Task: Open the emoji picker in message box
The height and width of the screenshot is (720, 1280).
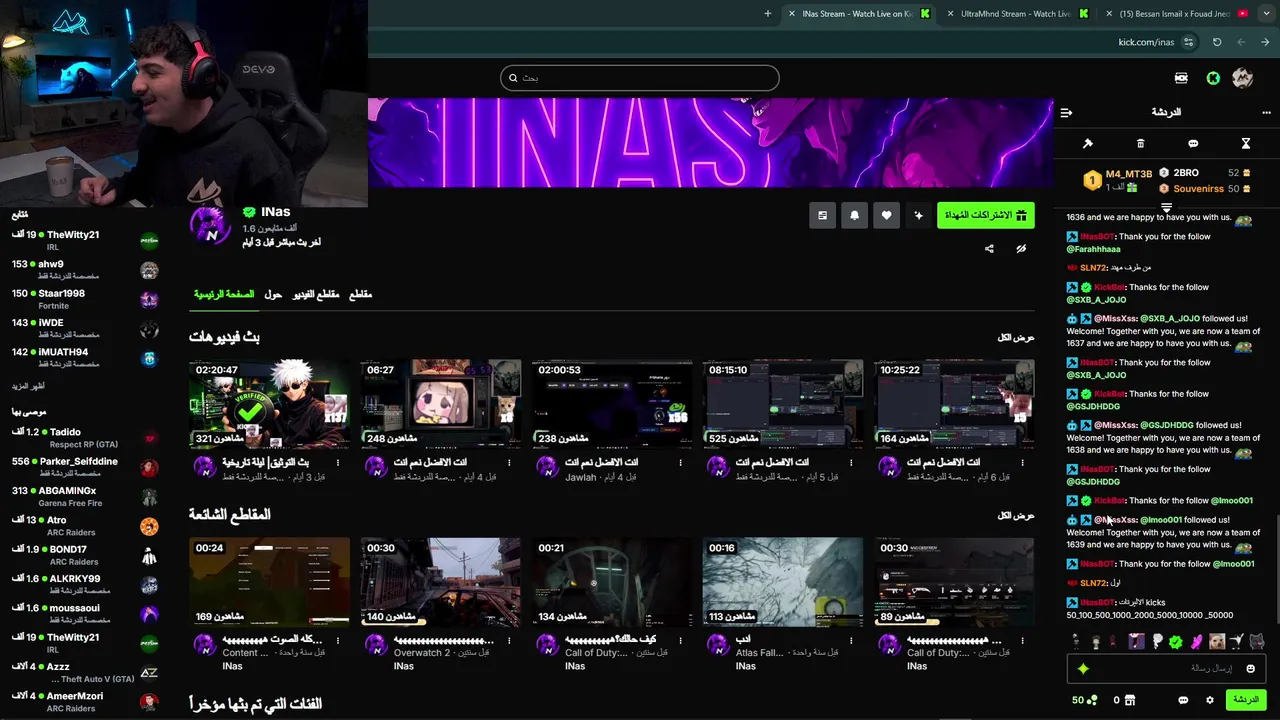Action: pos(1250,668)
